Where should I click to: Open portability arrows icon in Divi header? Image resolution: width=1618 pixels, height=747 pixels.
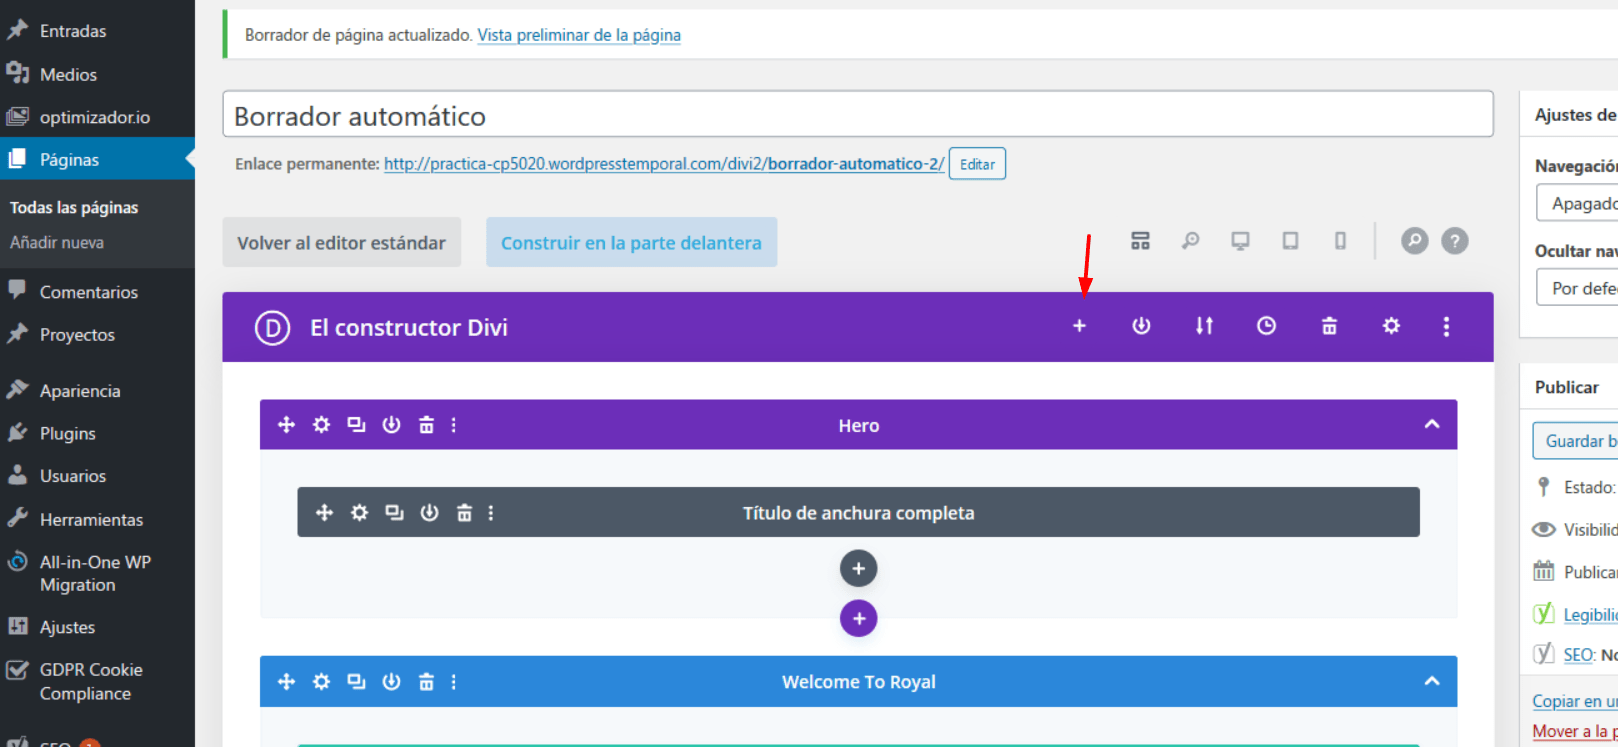coord(1204,326)
